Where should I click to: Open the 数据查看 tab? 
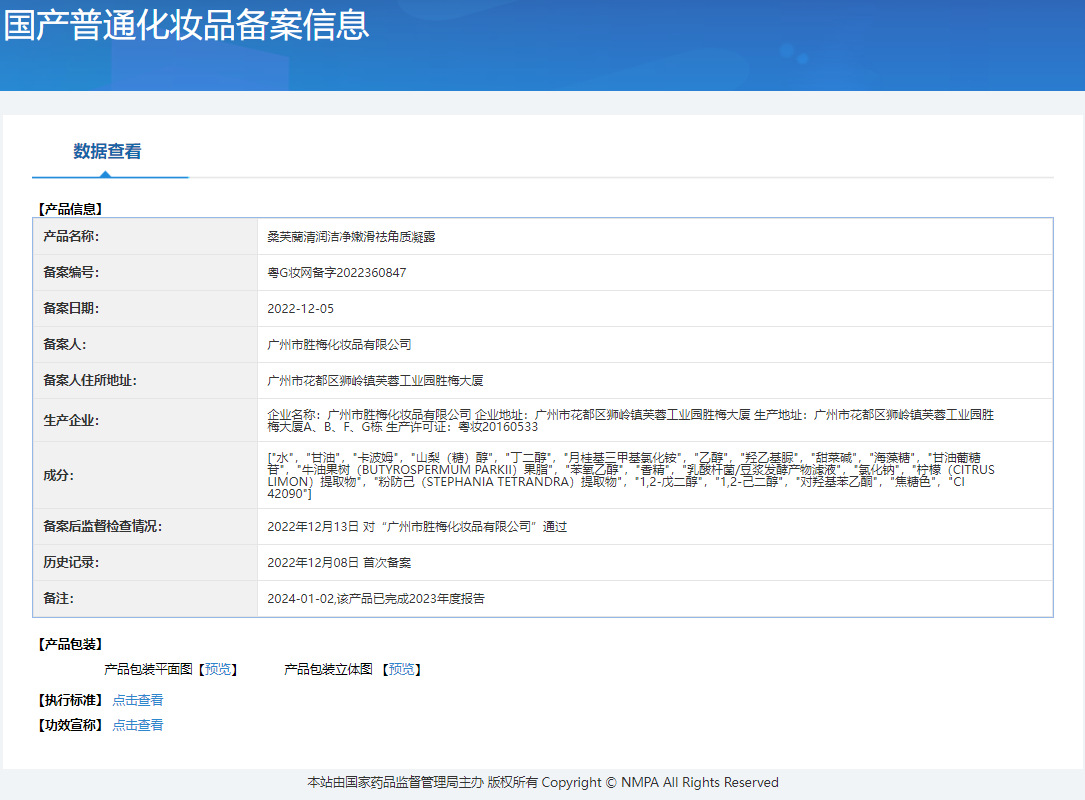click(107, 151)
